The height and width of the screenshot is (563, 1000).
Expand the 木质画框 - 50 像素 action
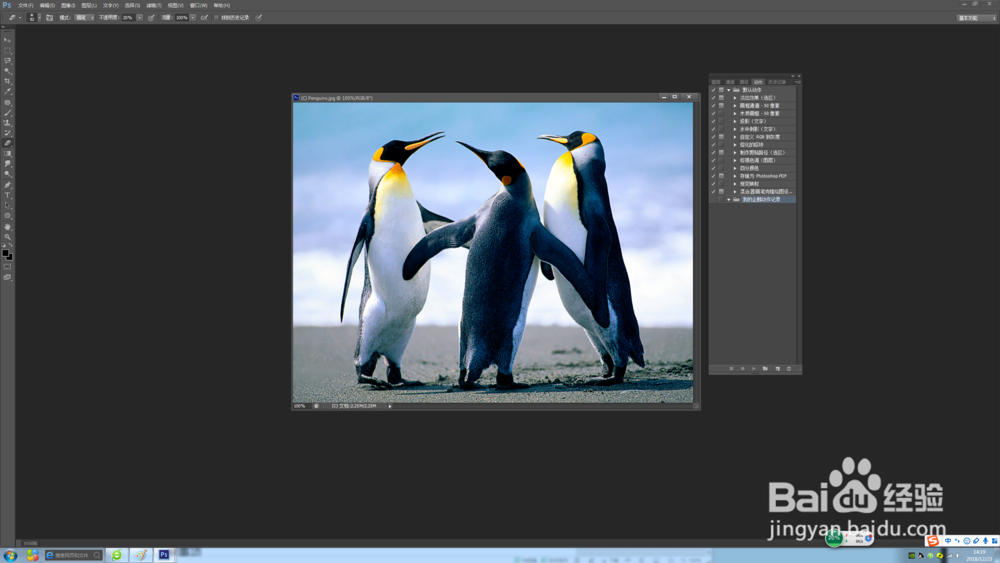coord(735,113)
